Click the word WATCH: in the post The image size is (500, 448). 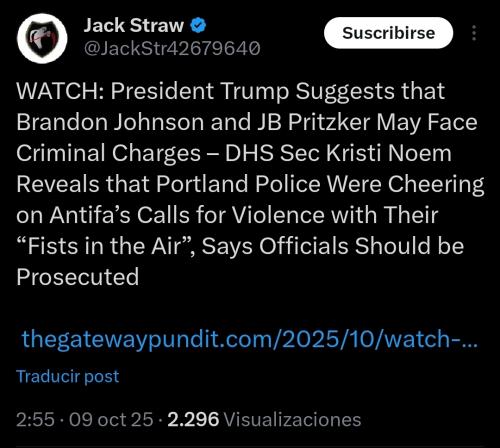[60, 91]
